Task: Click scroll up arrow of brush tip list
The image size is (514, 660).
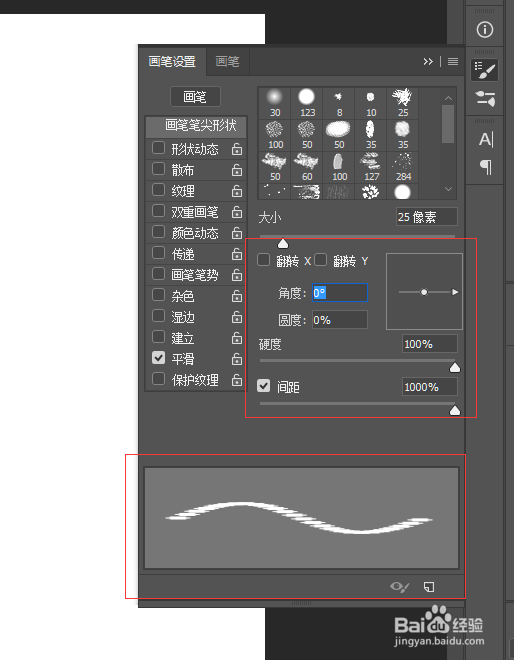Action: (449, 98)
